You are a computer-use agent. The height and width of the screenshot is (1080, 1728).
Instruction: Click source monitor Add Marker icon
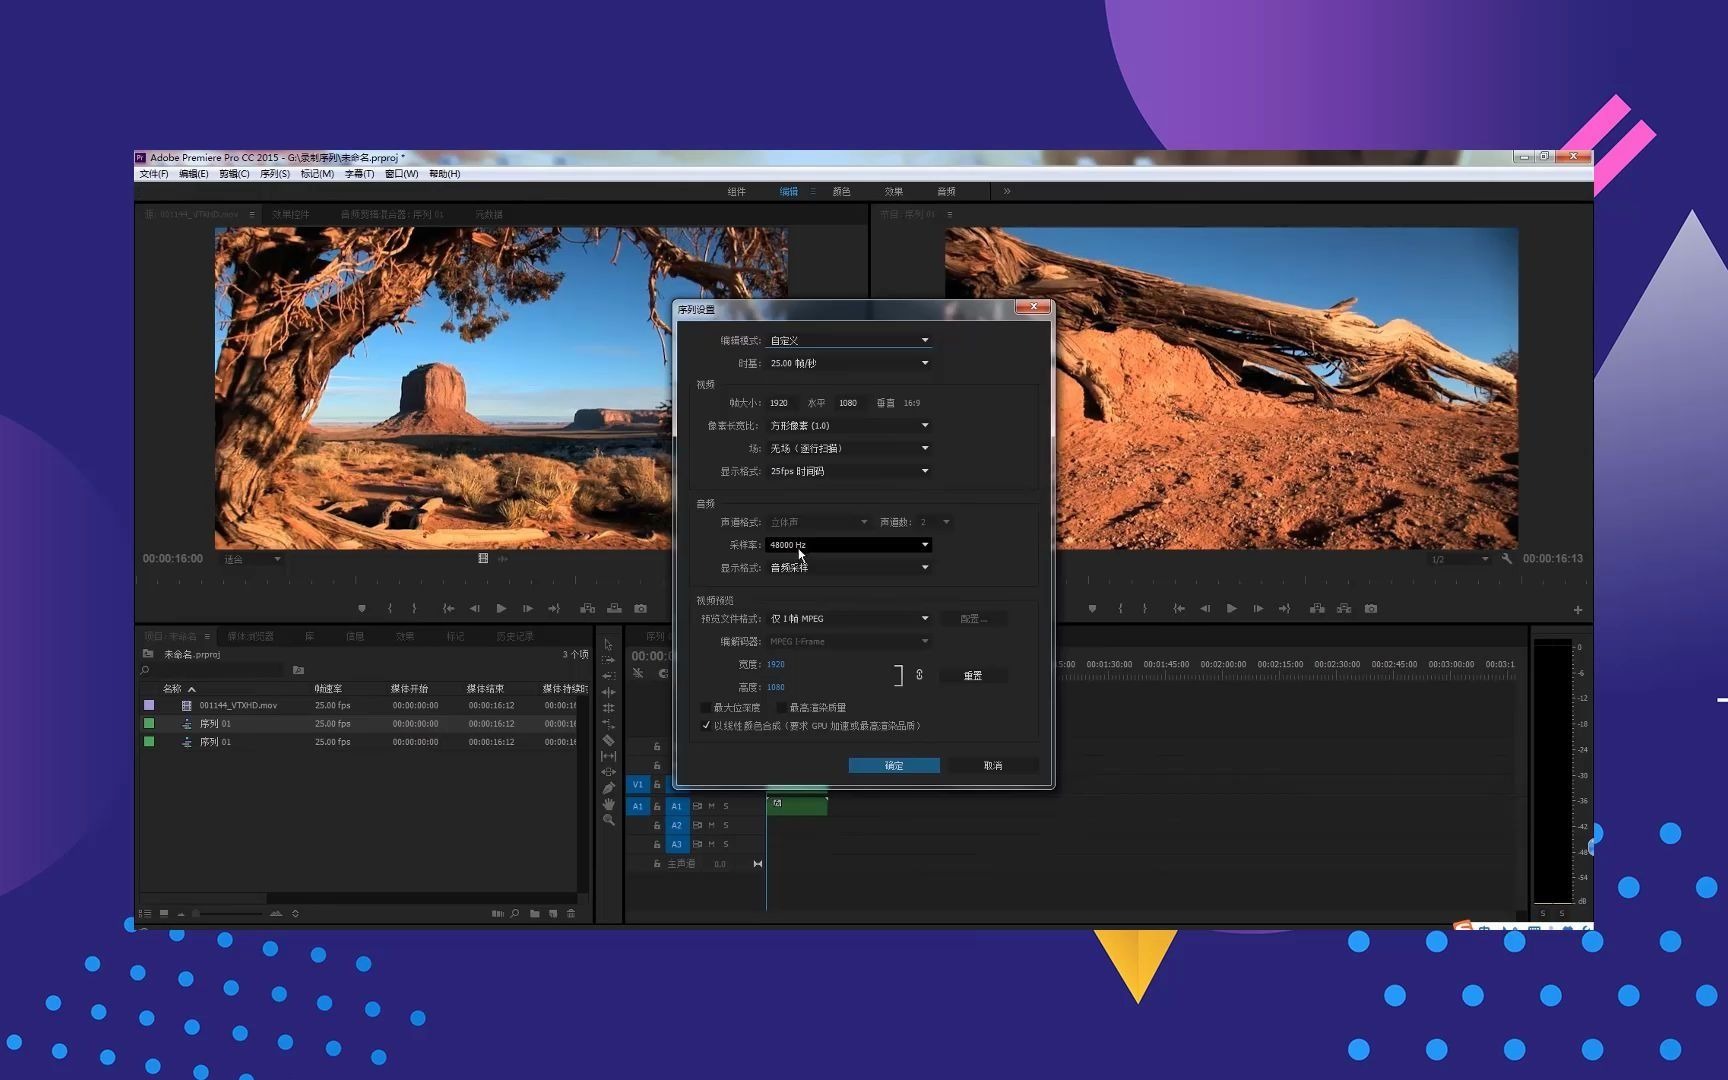(362, 608)
